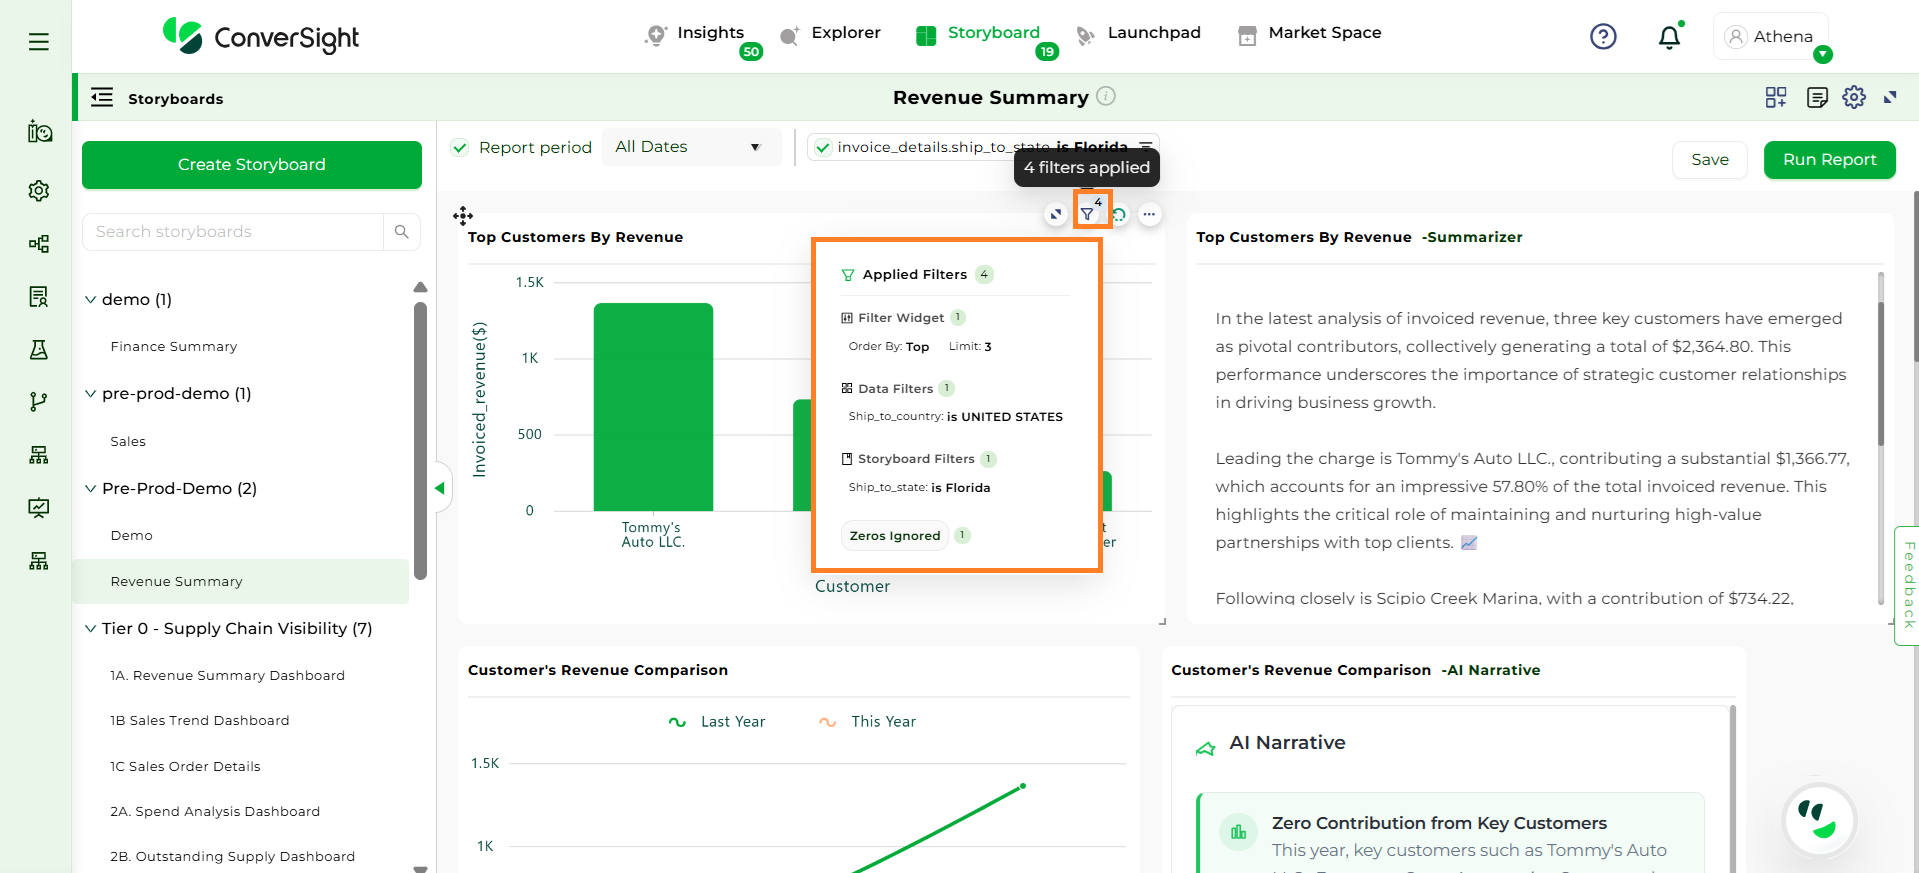
Task: Open storyboard settings gear icon
Action: pos(1854,97)
